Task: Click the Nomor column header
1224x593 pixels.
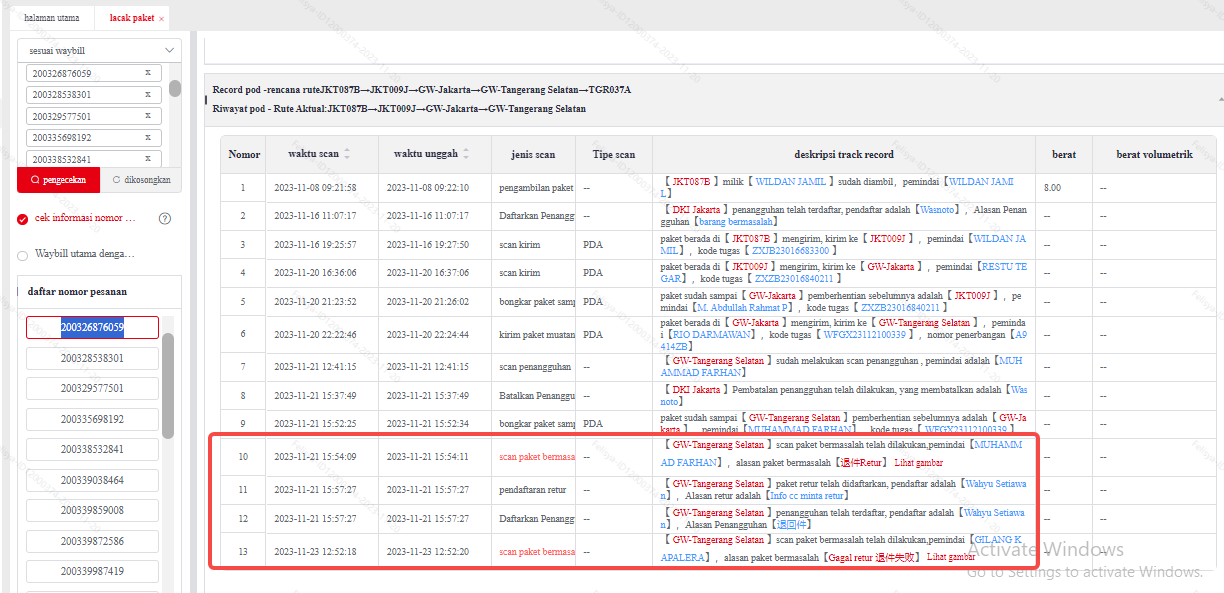Action: [244, 155]
